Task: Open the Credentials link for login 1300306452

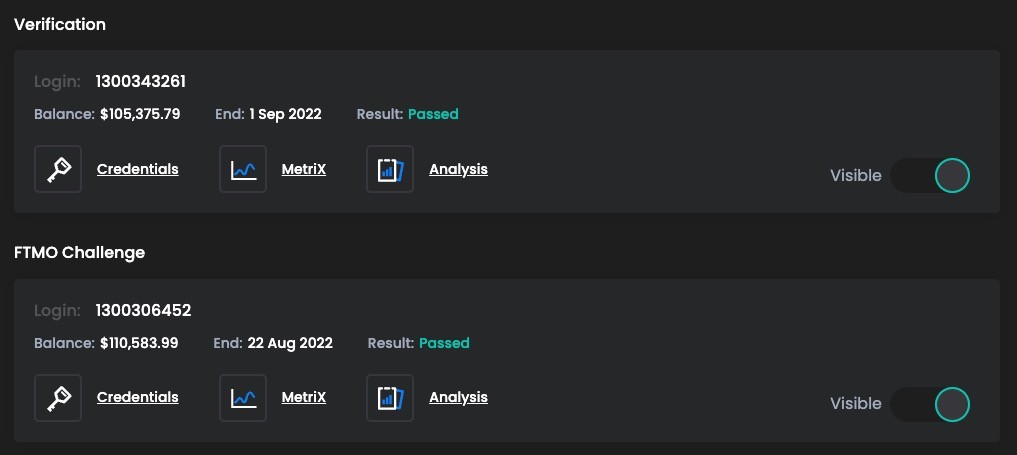Action: pos(138,397)
